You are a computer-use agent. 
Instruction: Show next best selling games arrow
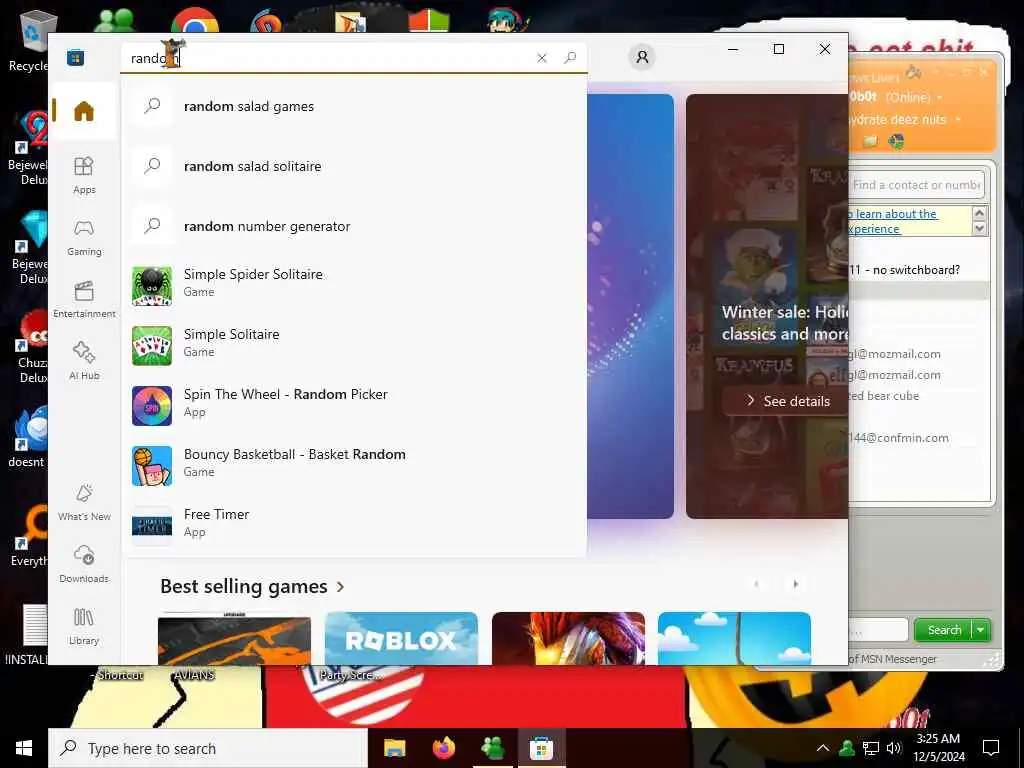coord(795,584)
